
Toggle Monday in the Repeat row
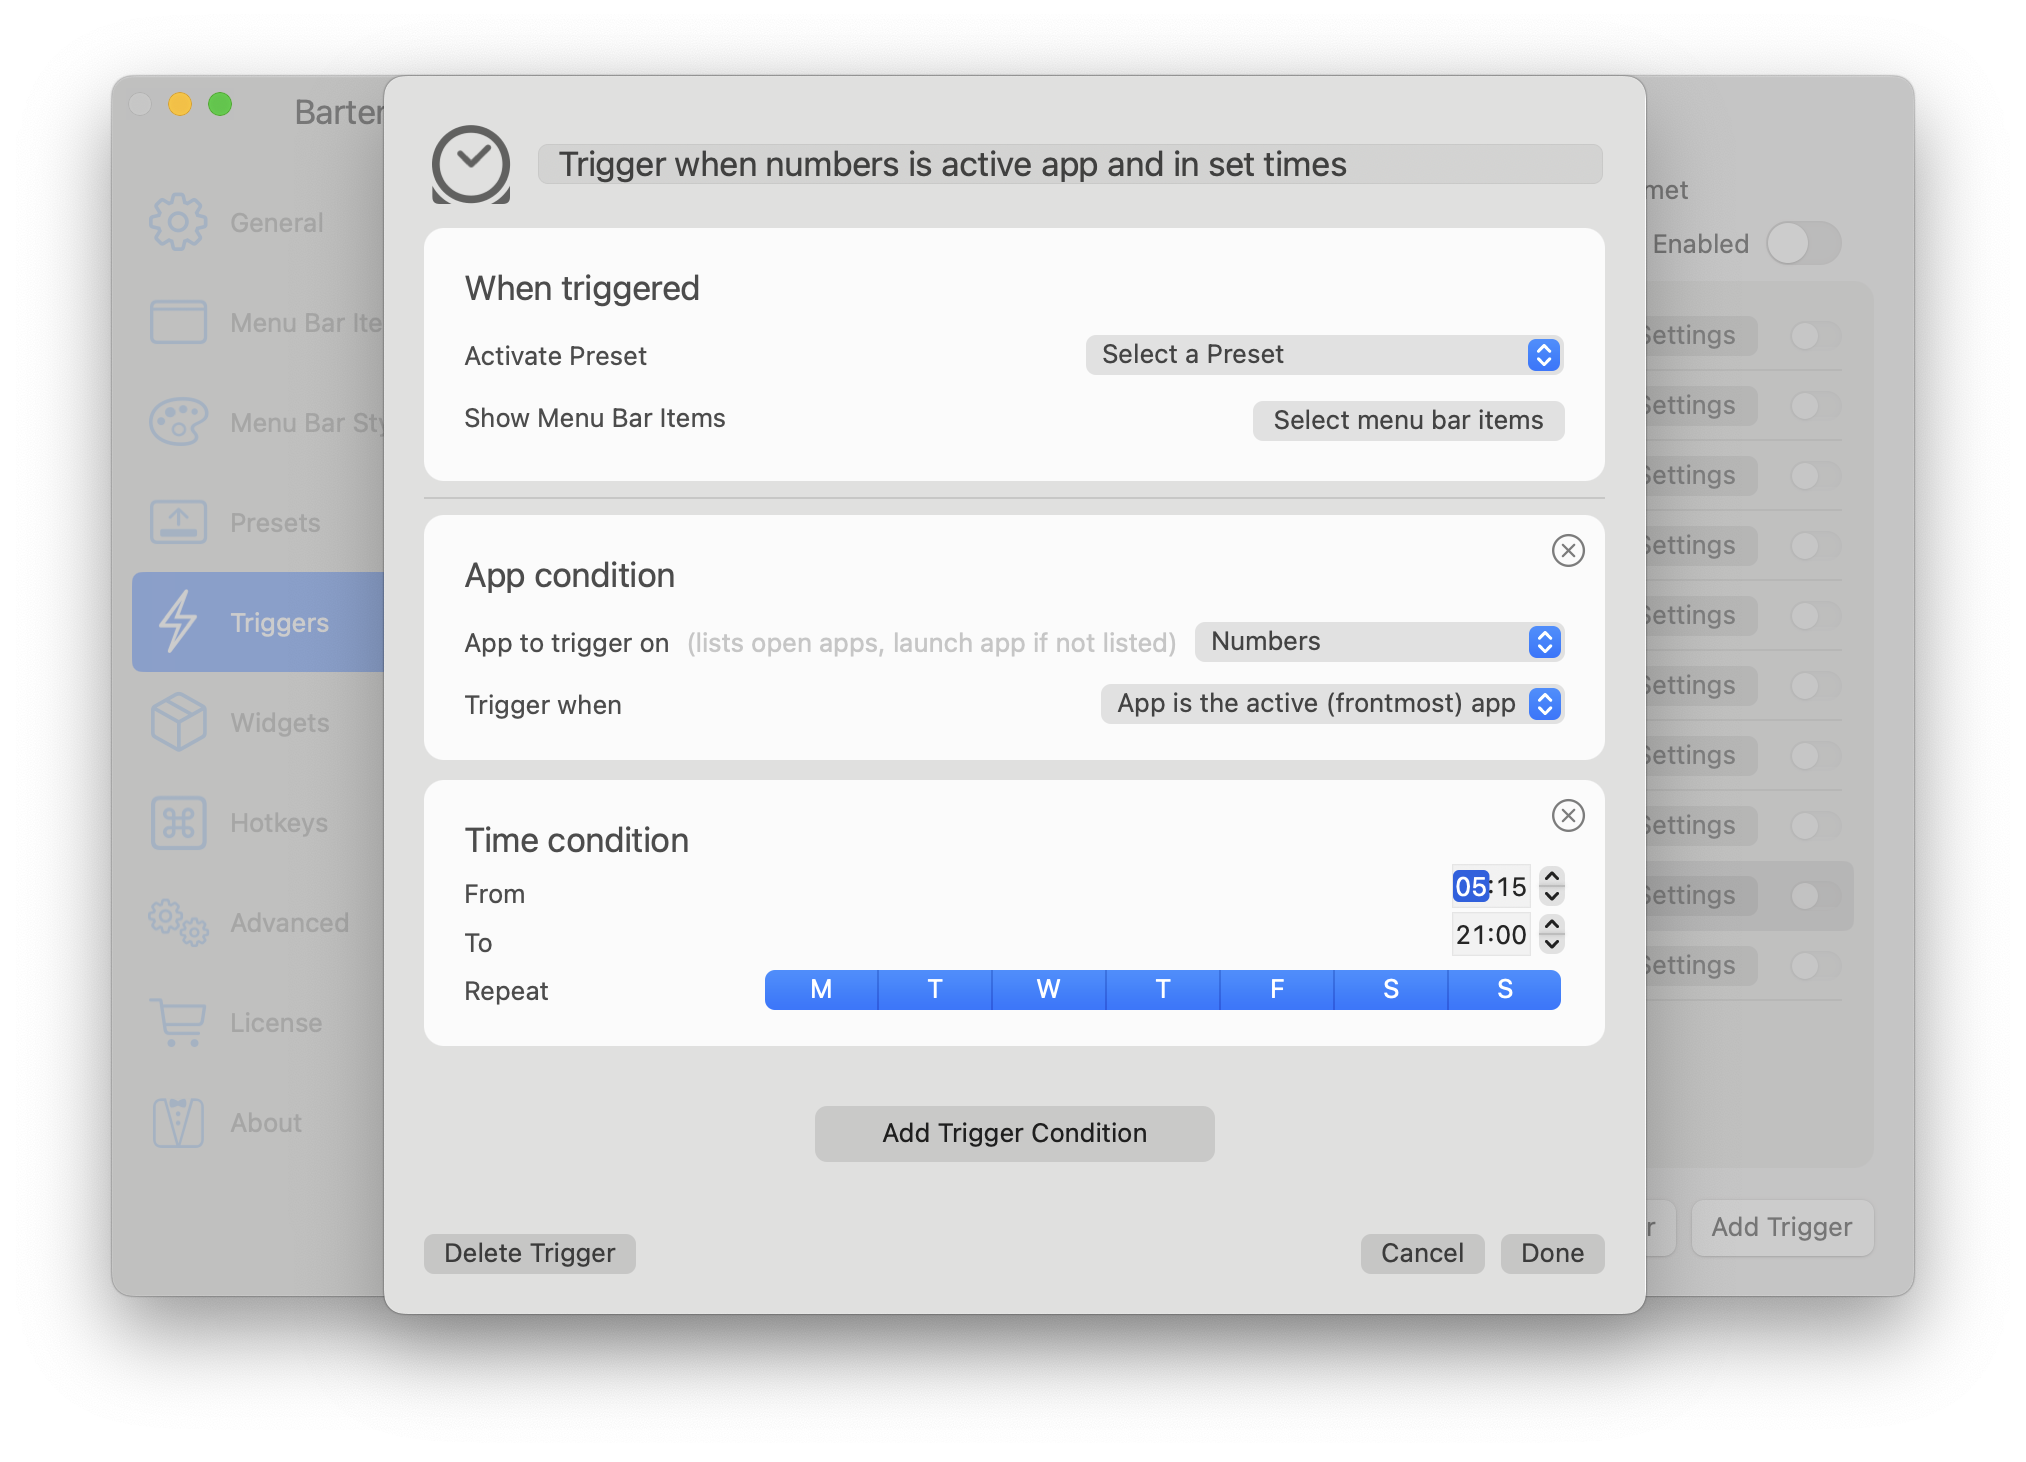pos(820,989)
